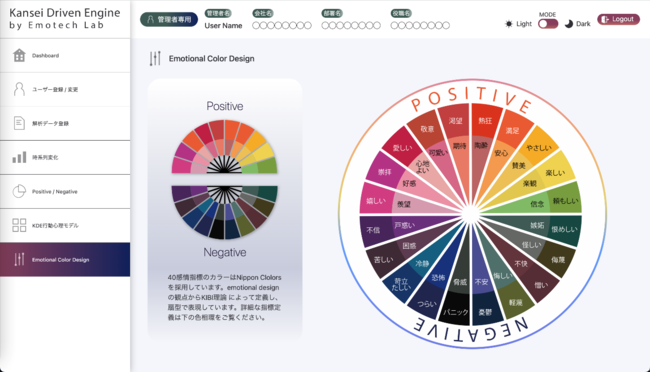Select the analysis data document icon
This screenshot has height=372, width=650.
pyautogui.click(x=19, y=123)
